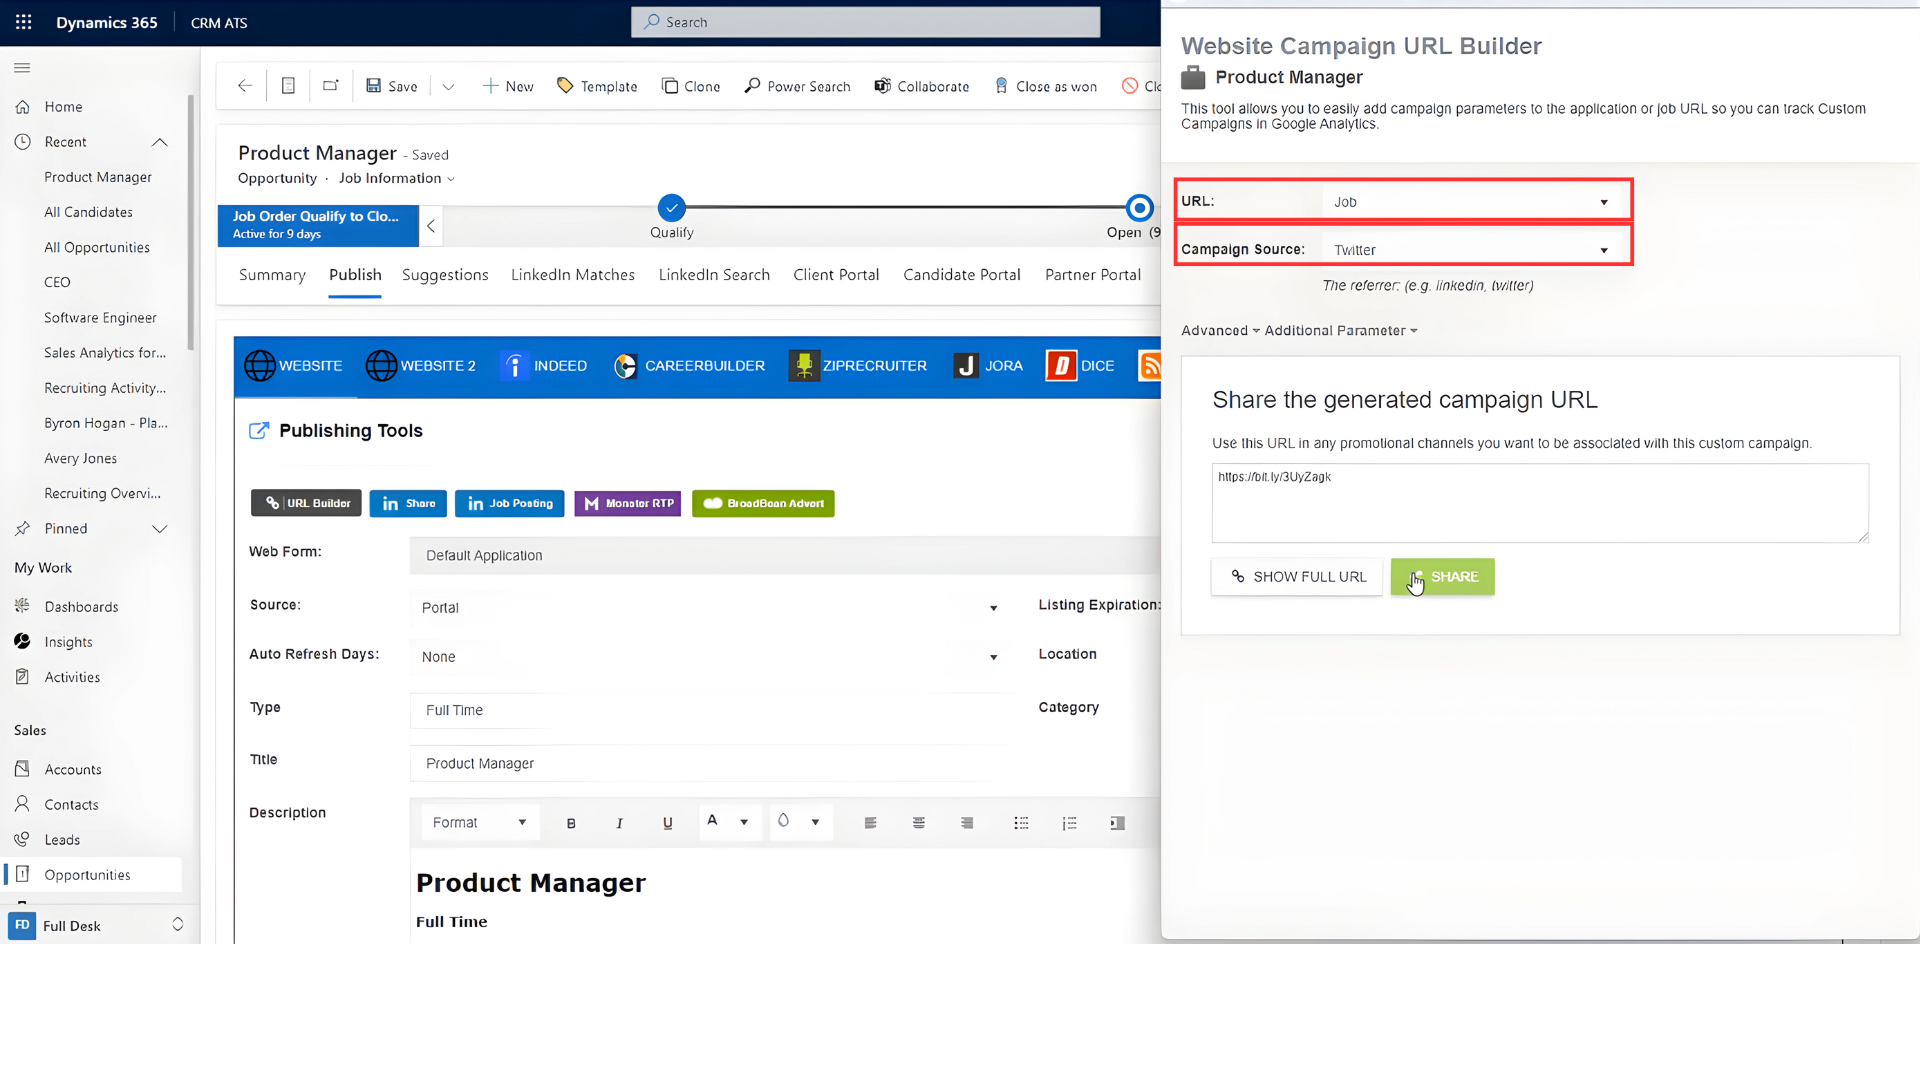This screenshot has height=1080, width=1920.
Task: Click the BroadBean Advert button
Action: click(763, 504)
